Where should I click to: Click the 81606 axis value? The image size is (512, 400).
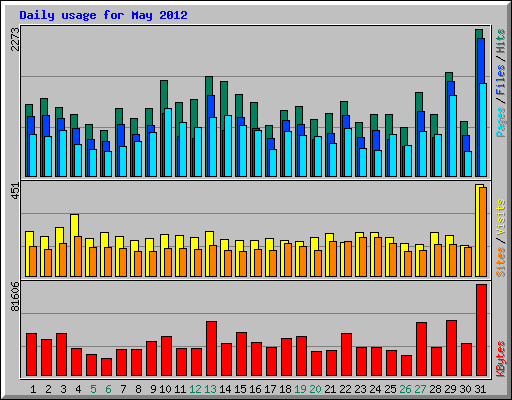pos(15,296)
